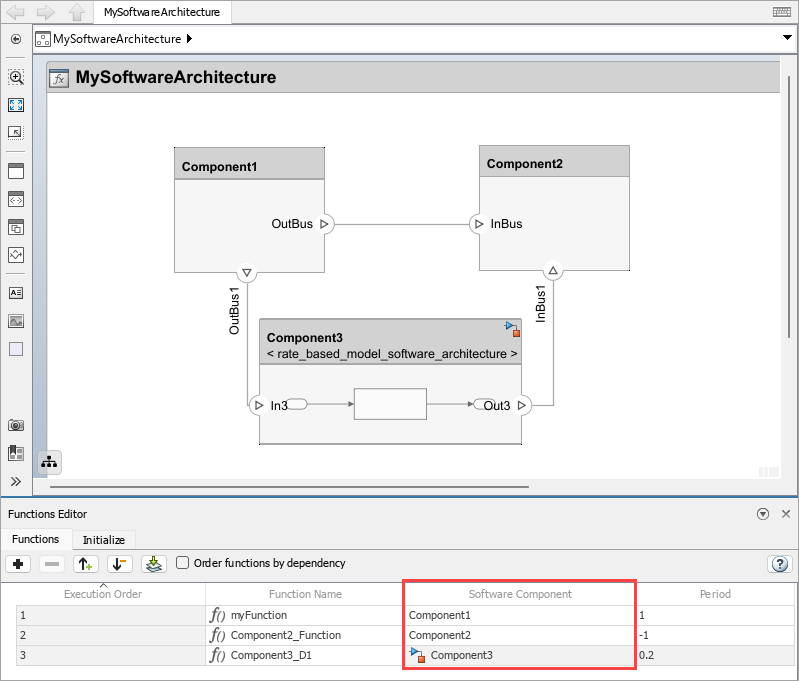799x681 pixels.
Task: Click MySoftwareArchitecture in the breadcrumb
Action: 117,39
